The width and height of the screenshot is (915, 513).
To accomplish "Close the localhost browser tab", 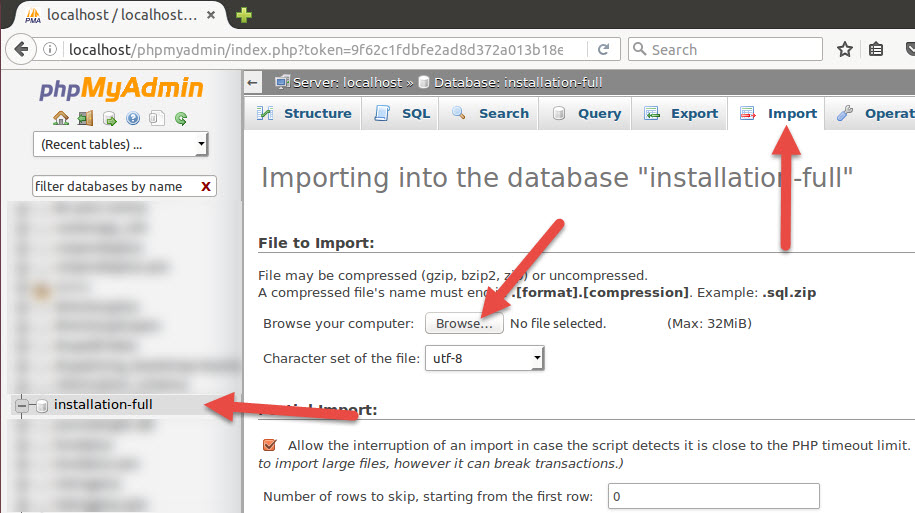I will click(211, 15).
